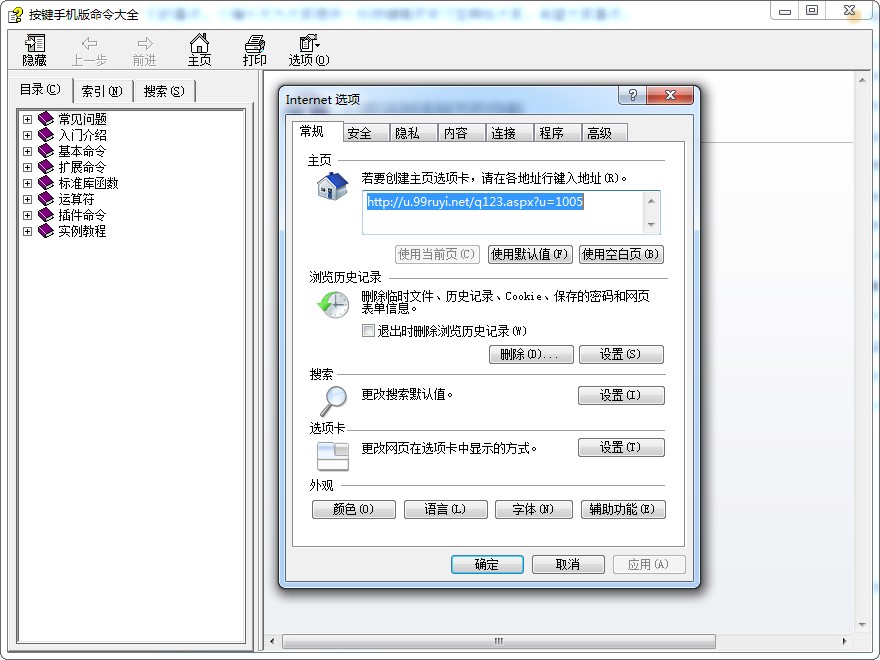The image size is (880, 660).
Task: Open 语言(L) settings
Action: 446,509
